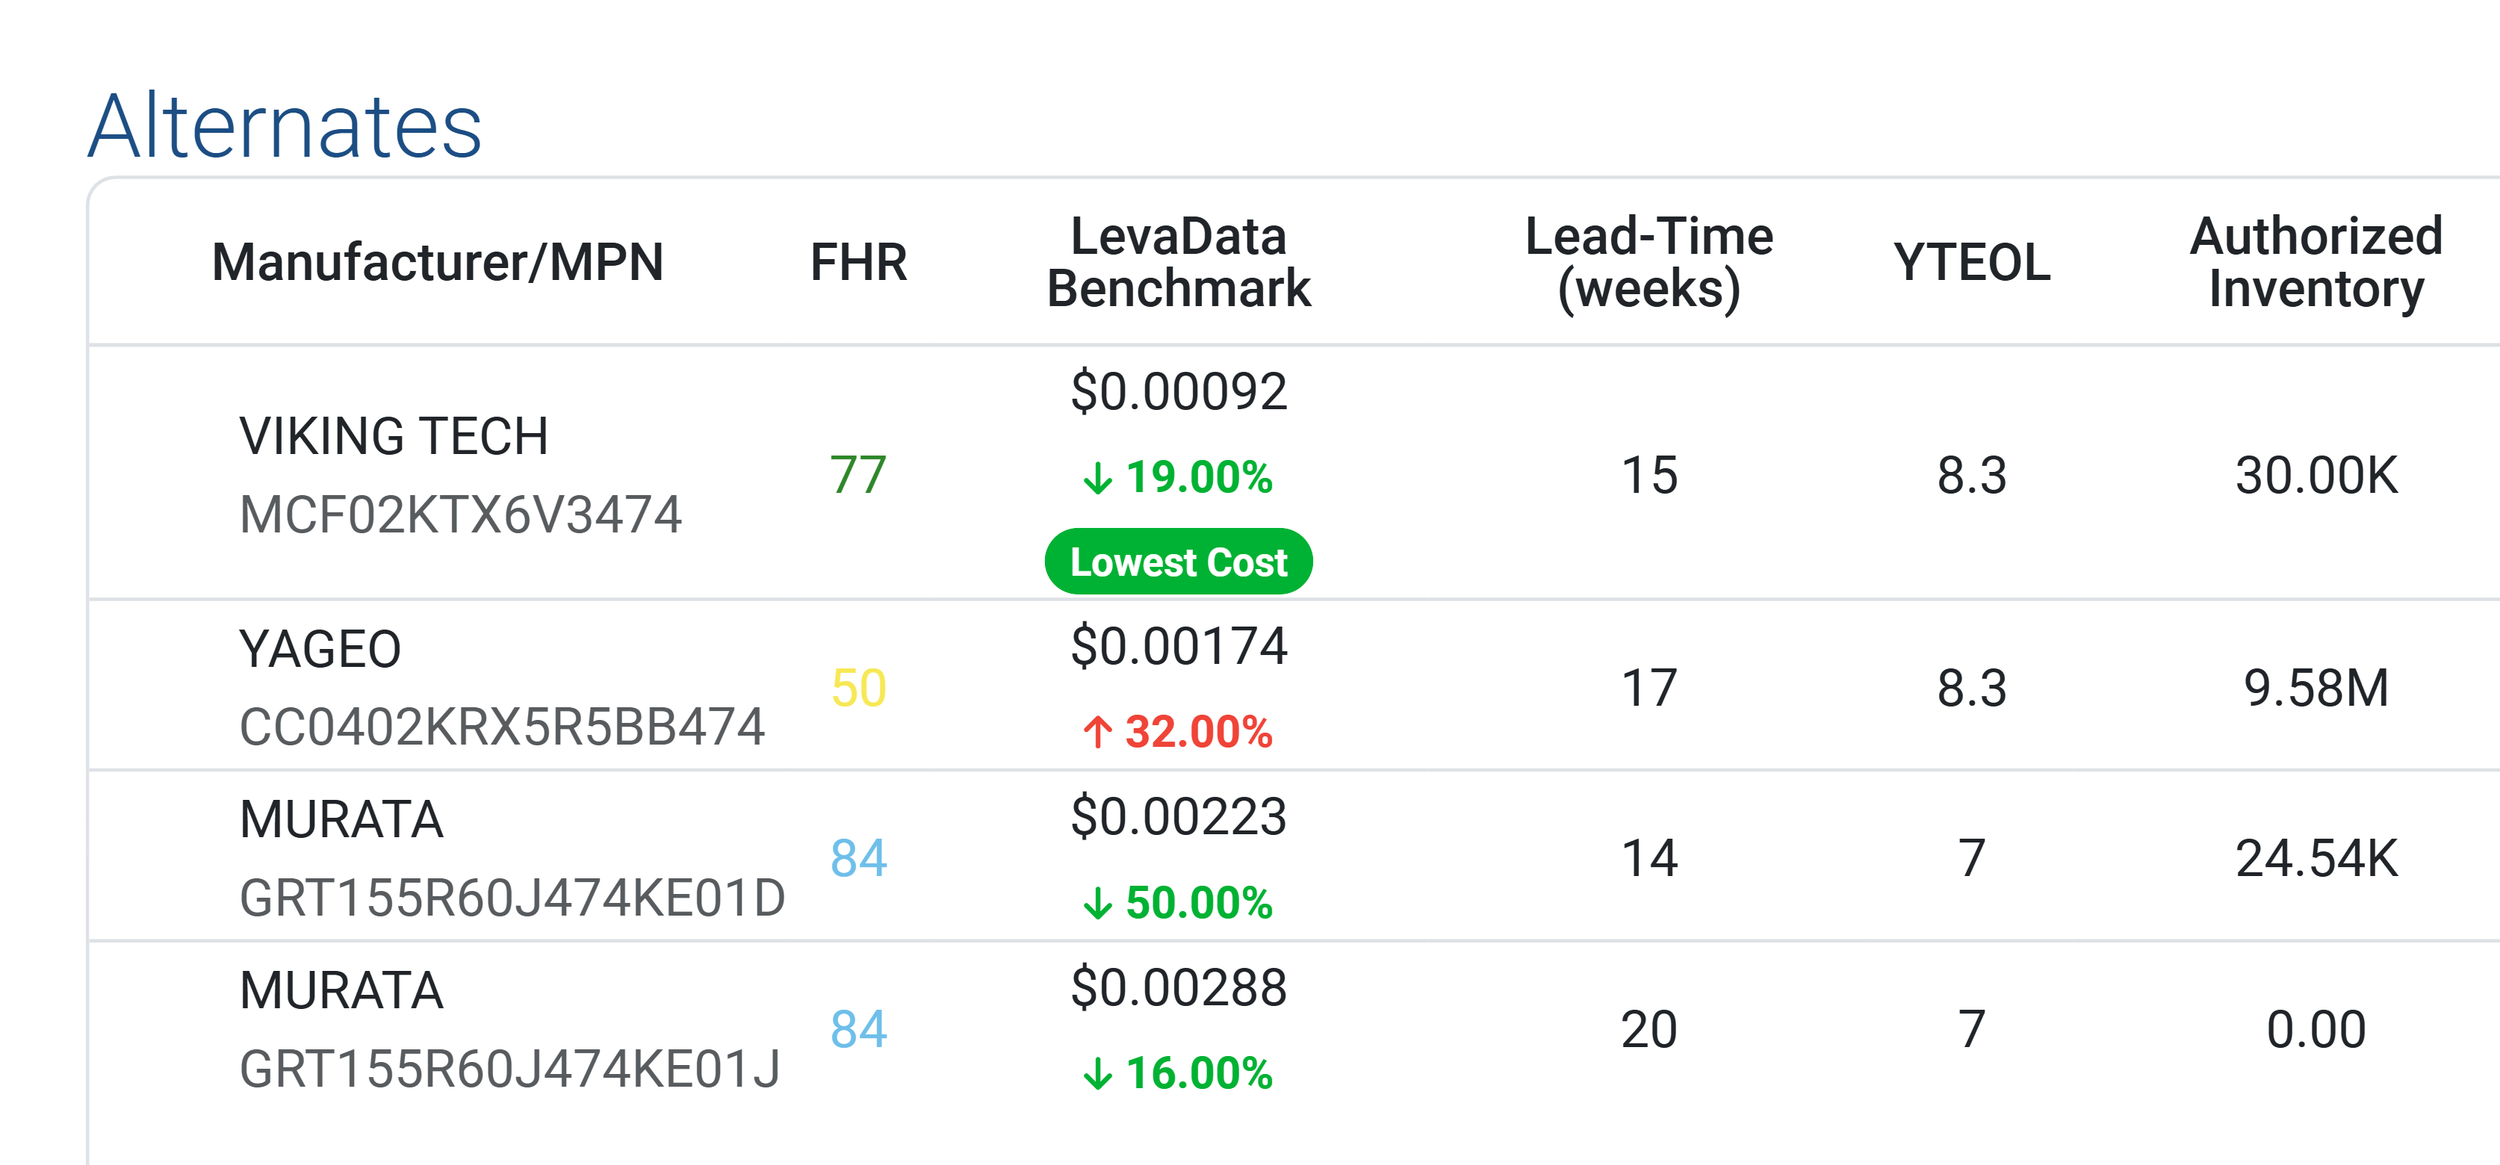Open the CC0402KRX5R5BB474 part number
Image resolution: width=2500 pixels, height=1165 pixels.
[x=502, y=727]
